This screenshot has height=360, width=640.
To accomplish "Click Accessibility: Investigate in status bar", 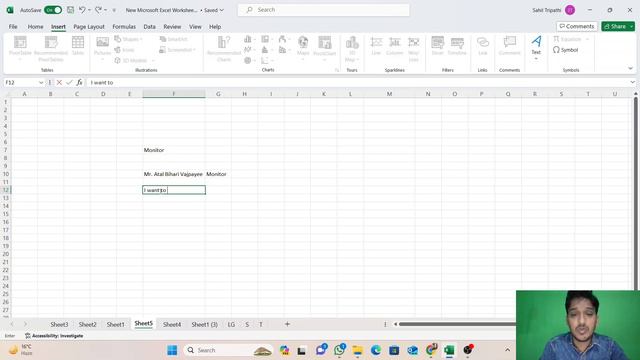I will point(54,336).
